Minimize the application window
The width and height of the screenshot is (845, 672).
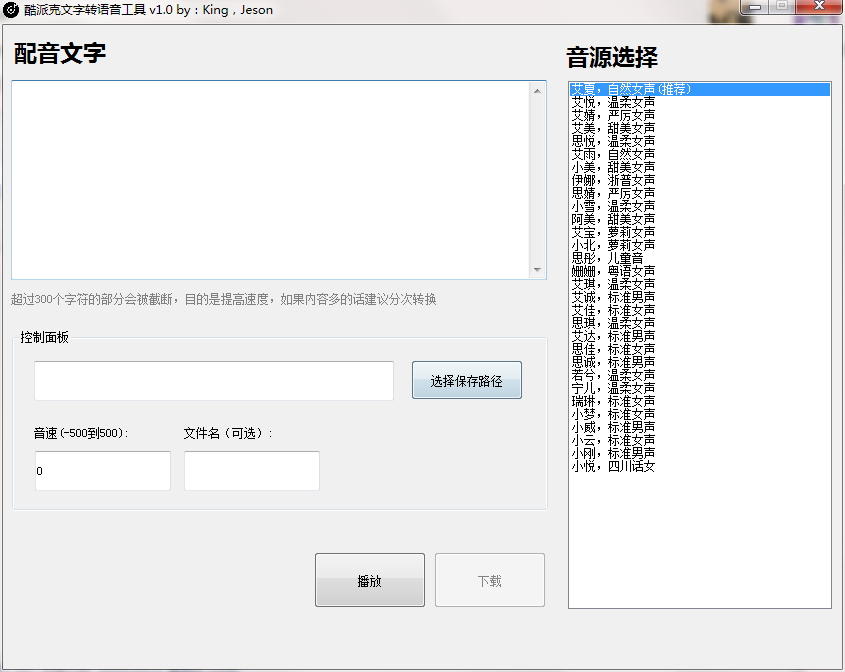[753, 7]
